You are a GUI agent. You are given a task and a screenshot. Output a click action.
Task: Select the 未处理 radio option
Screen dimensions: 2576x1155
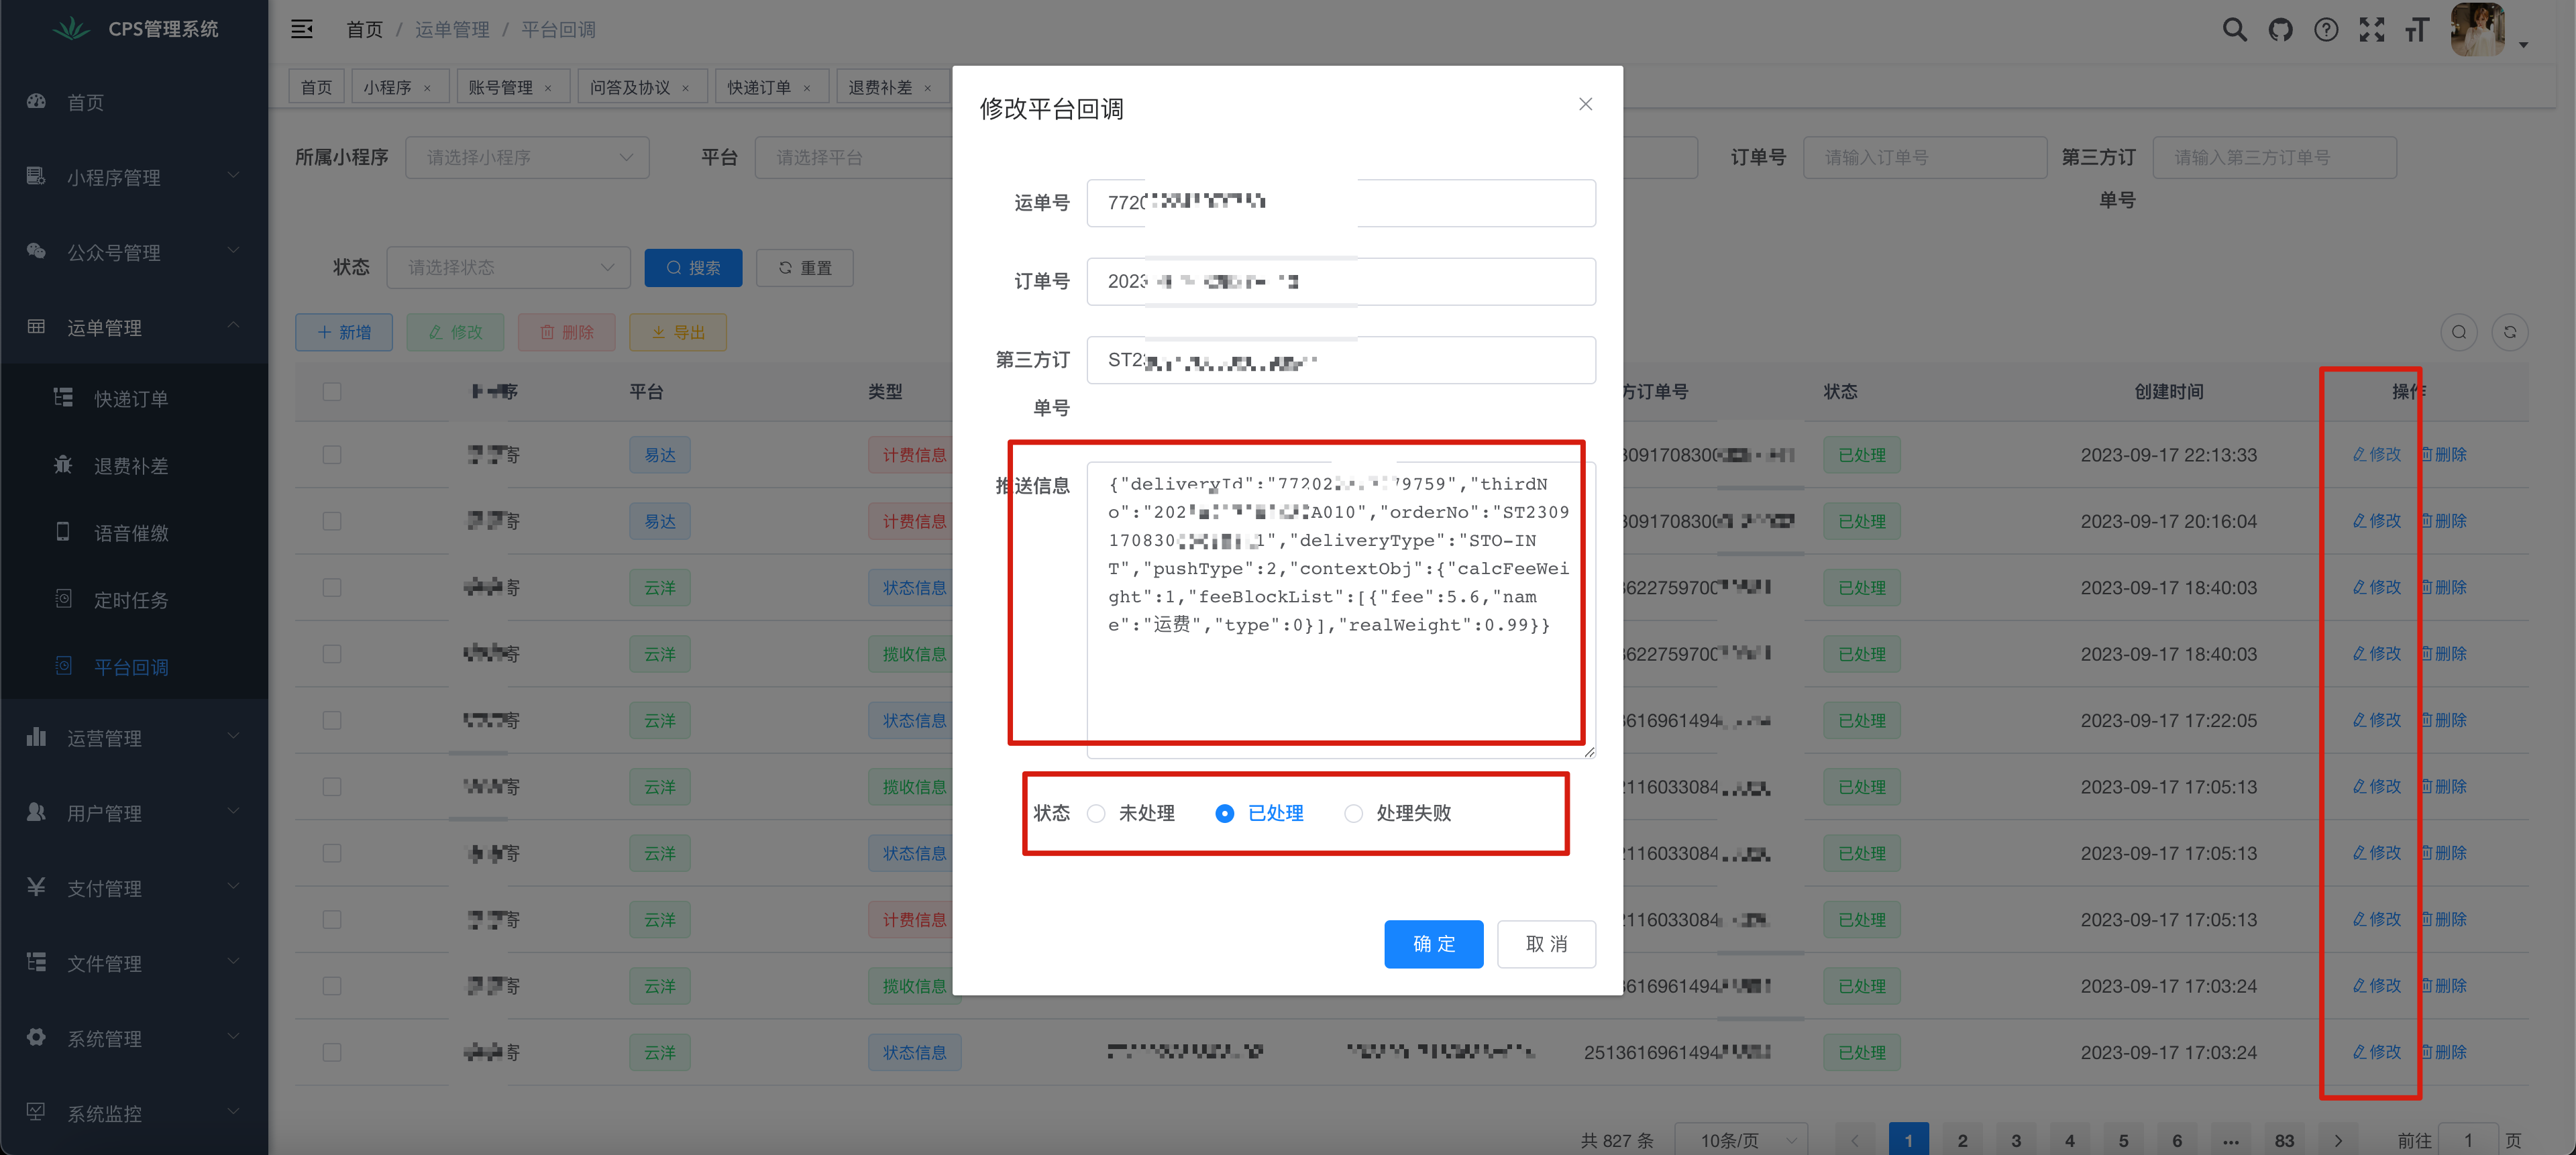[x=1132, y=813]
